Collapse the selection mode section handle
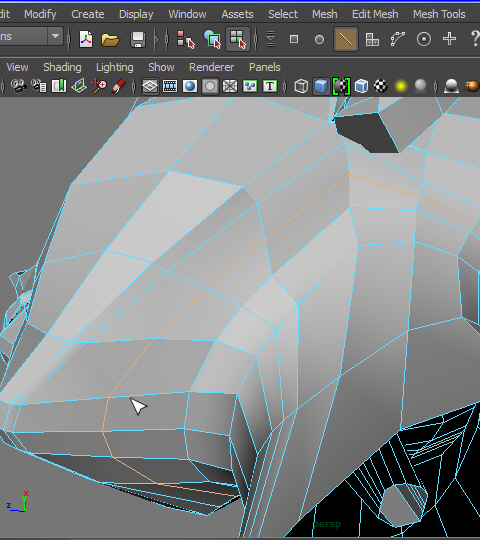 pos(167,39)
